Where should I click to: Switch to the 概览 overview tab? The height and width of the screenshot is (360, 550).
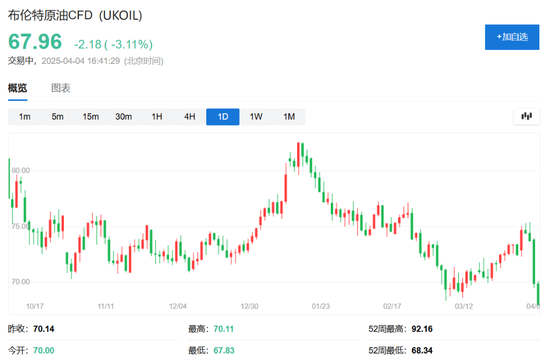click(18, 88)
